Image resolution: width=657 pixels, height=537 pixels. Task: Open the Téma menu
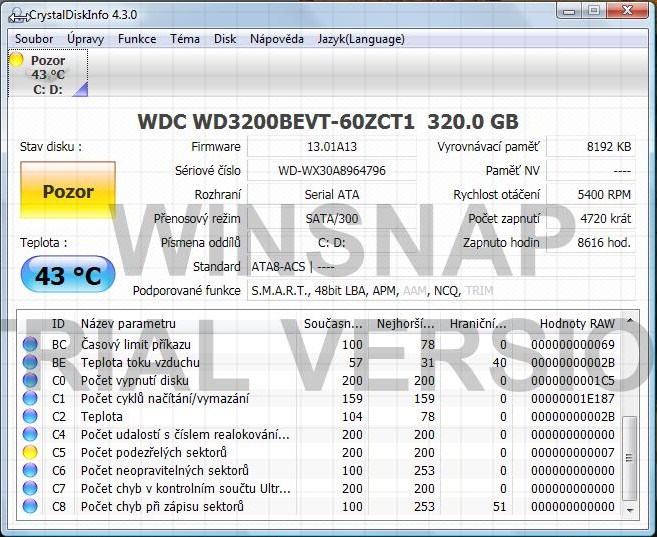tap(185, 39)
